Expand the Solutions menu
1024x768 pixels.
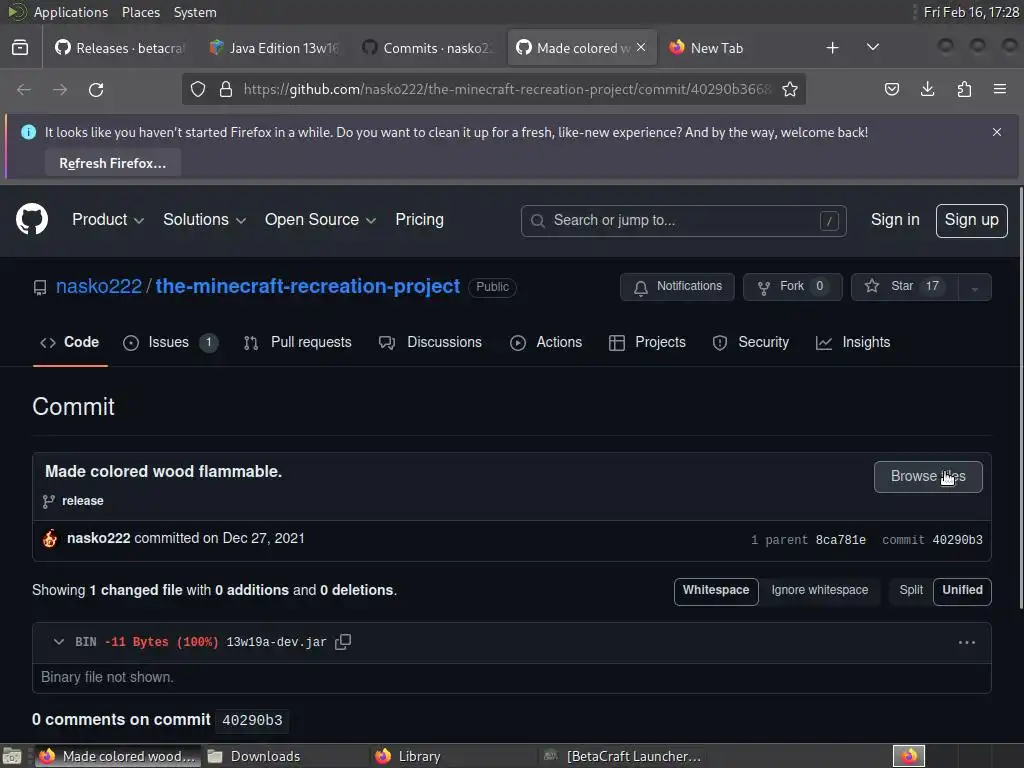tap(204, 220)
